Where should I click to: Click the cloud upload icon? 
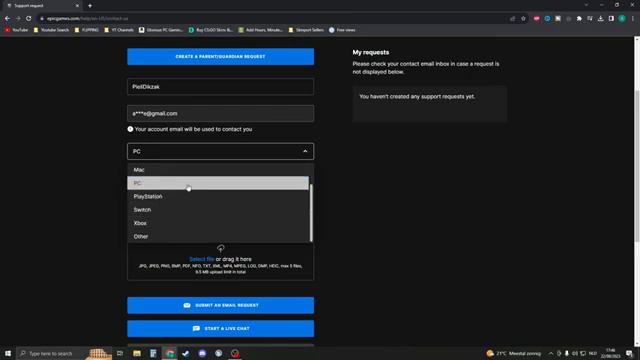[220, 248]
